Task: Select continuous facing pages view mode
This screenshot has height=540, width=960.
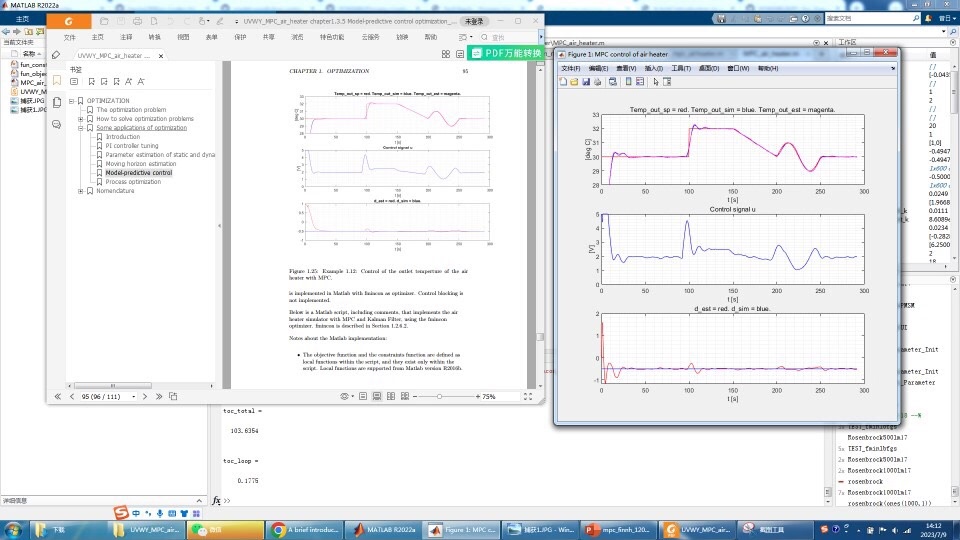Action: tap(405, 397)
